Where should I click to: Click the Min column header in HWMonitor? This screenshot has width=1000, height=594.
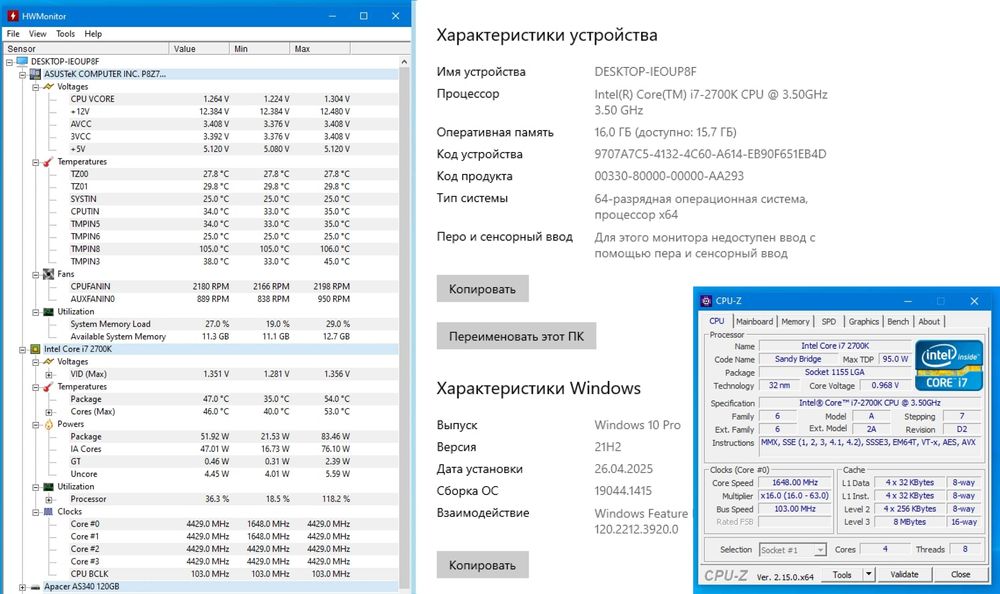pyautogui.click(x=260, y=48)
